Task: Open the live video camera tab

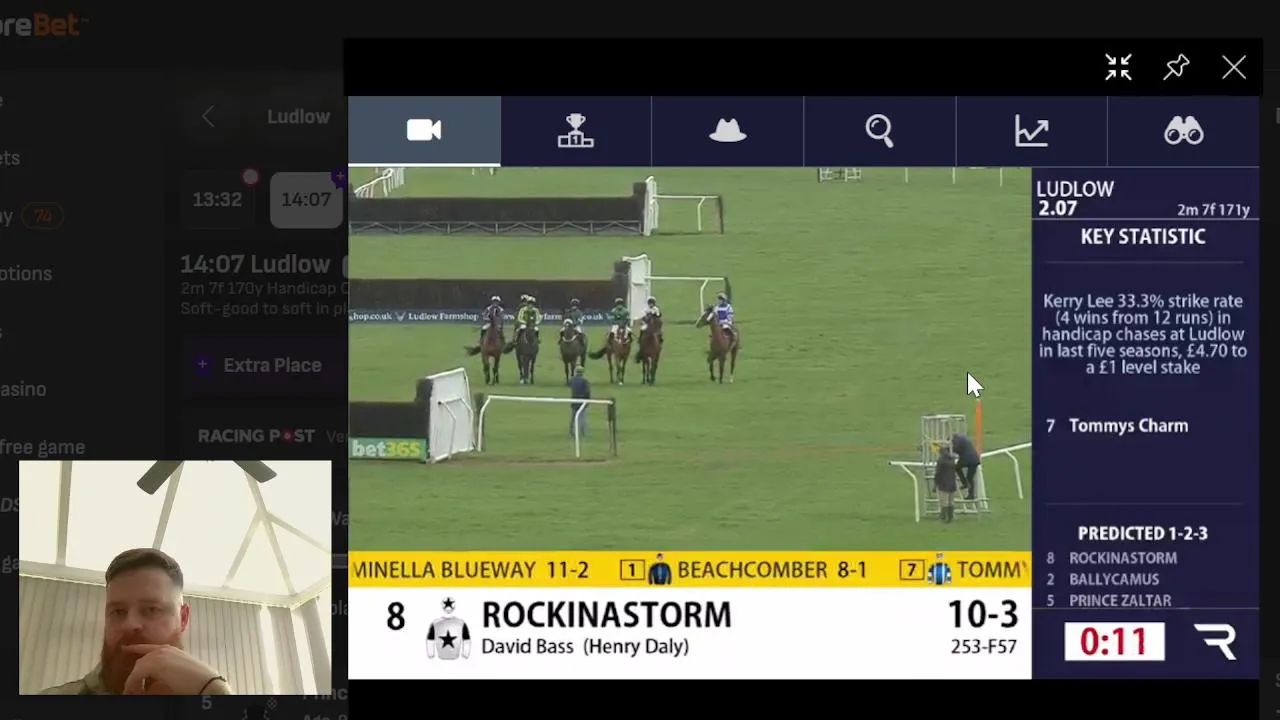Action: [x=424, y=131]
